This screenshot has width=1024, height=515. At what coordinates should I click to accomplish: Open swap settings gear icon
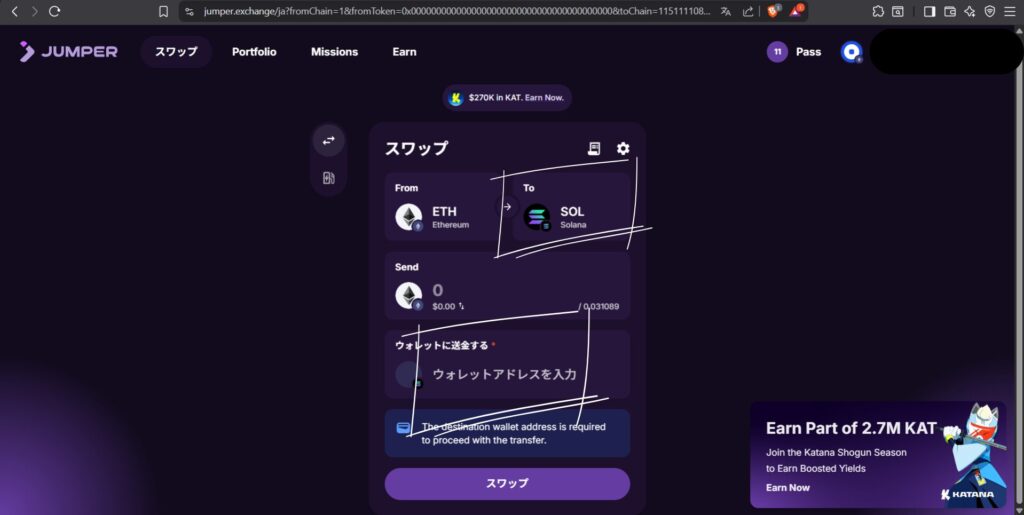tap(623, 148)
